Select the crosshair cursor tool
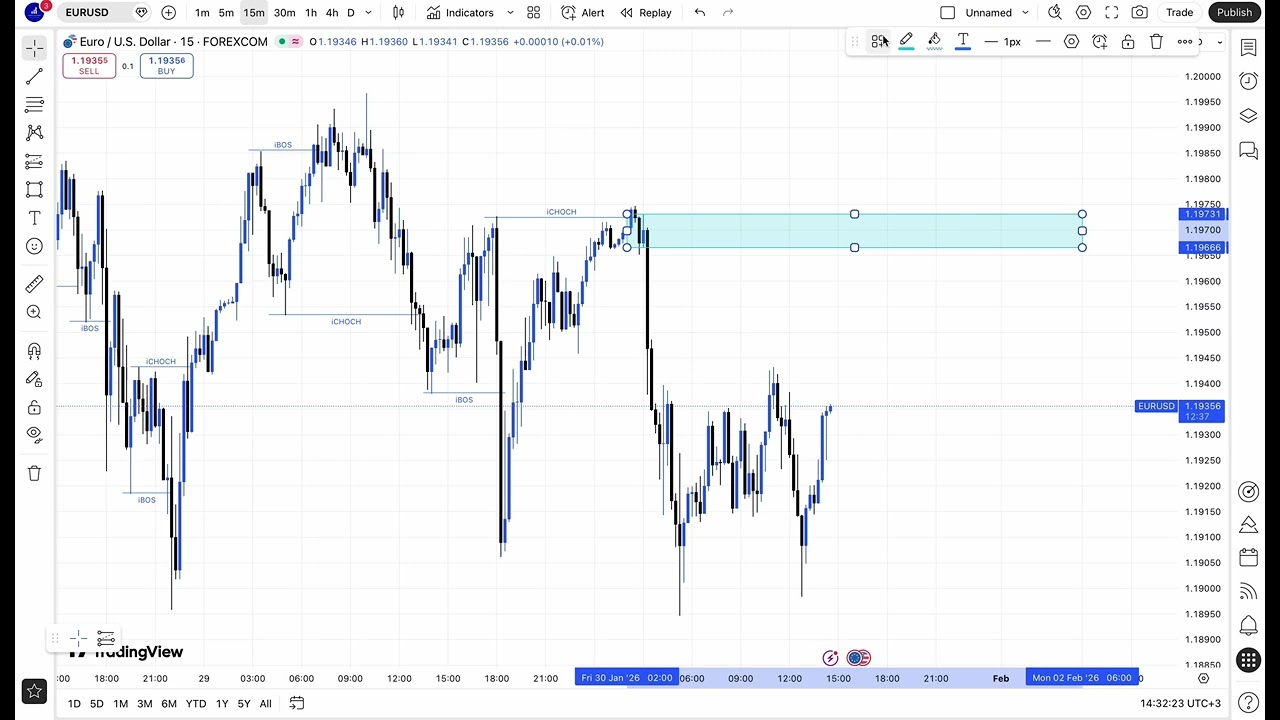Viewport: 1280px width, 720px height. [x=34, y=48]
